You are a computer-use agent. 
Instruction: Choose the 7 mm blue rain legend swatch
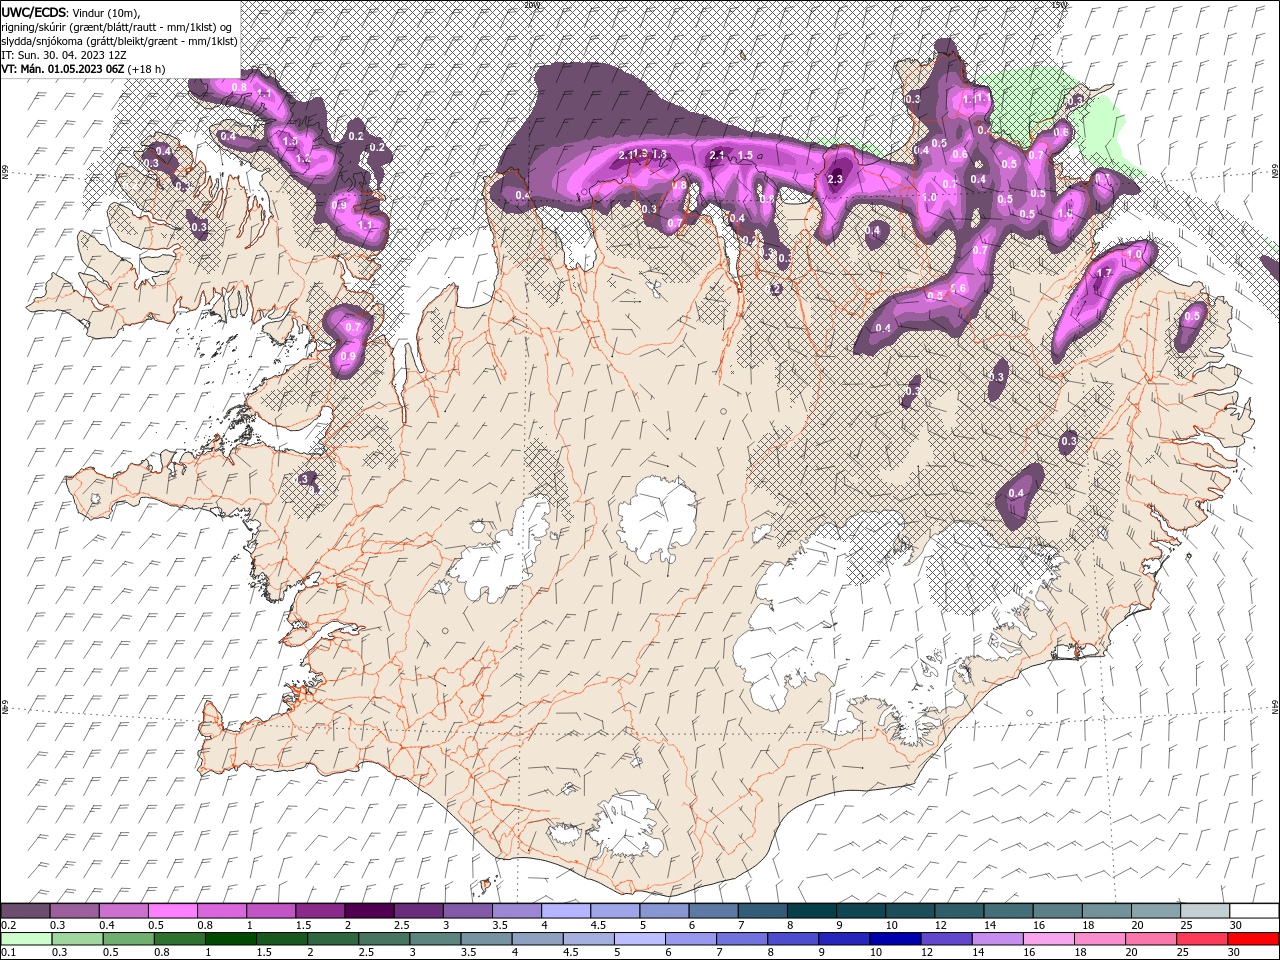point(741,939)
